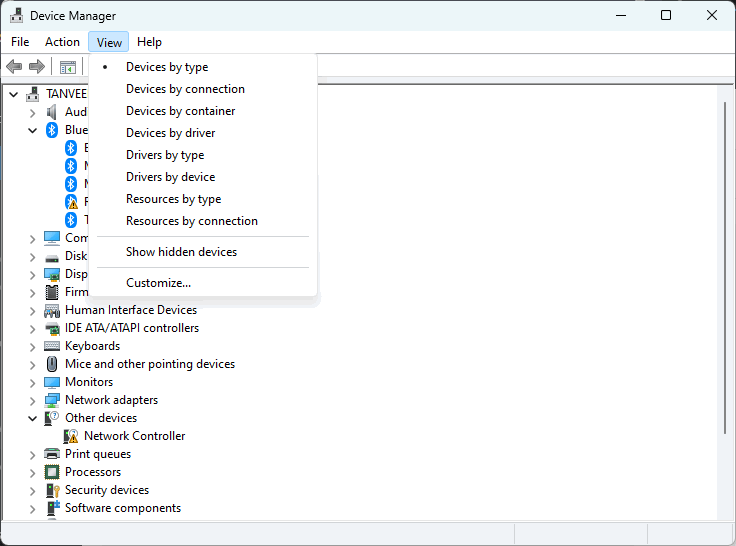The height and width of the screenshot is (546, 736).
Task: Click the Disk drives icon
Action: click(x=52, y=257)
